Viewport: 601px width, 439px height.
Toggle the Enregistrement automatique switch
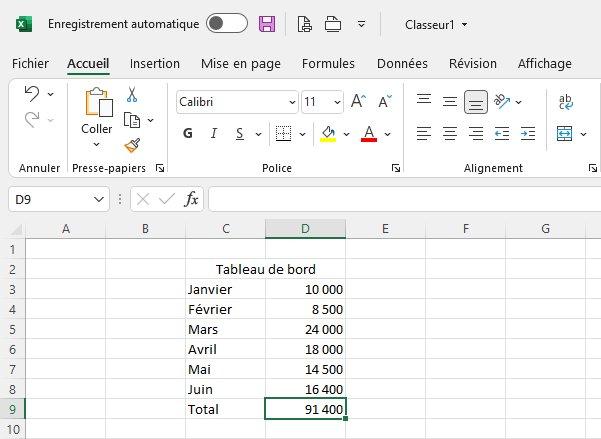(x=227, y=23)
